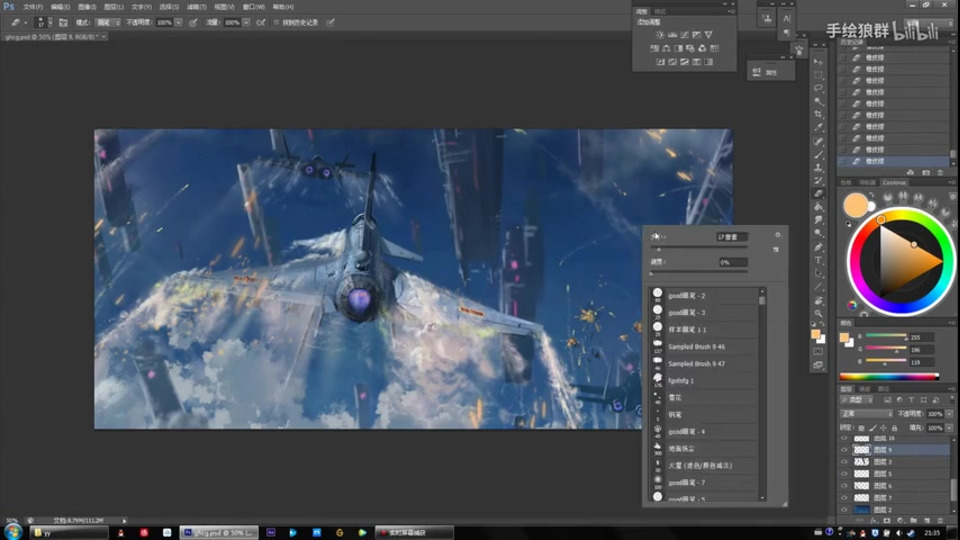Select the Brush tool in the toolbox

(x=819, y=154)
